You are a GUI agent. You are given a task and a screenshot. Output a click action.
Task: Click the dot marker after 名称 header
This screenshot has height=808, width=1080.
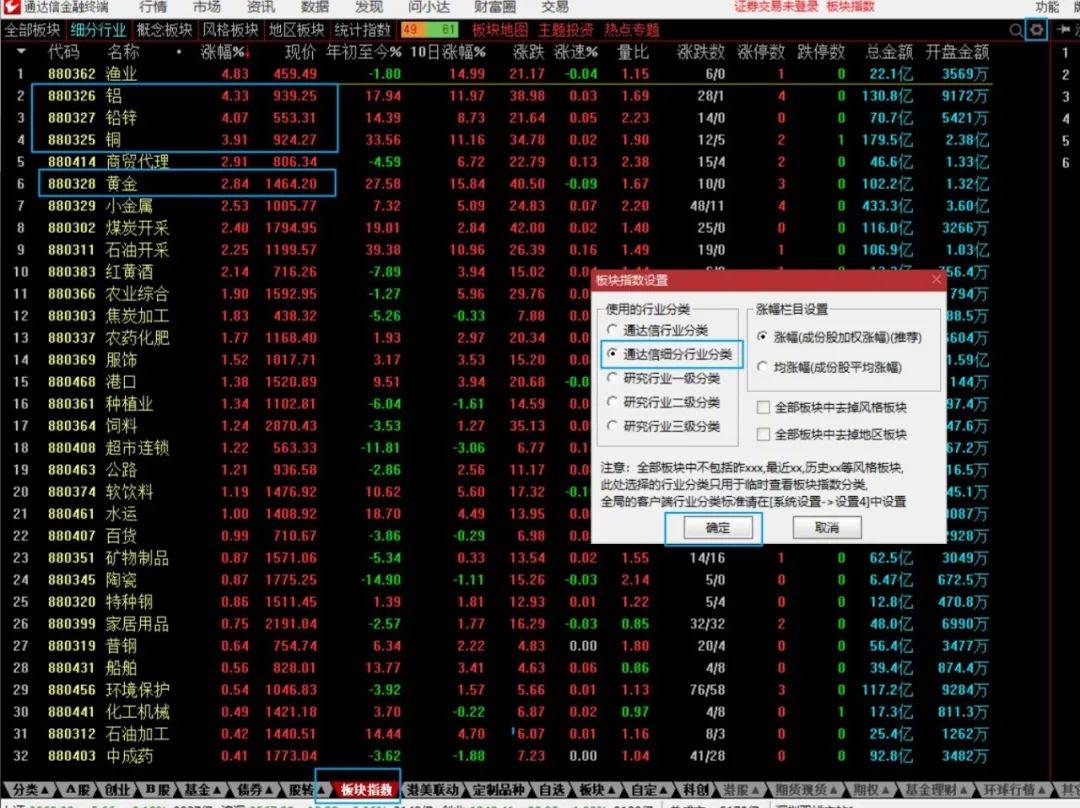click(179, 52)
